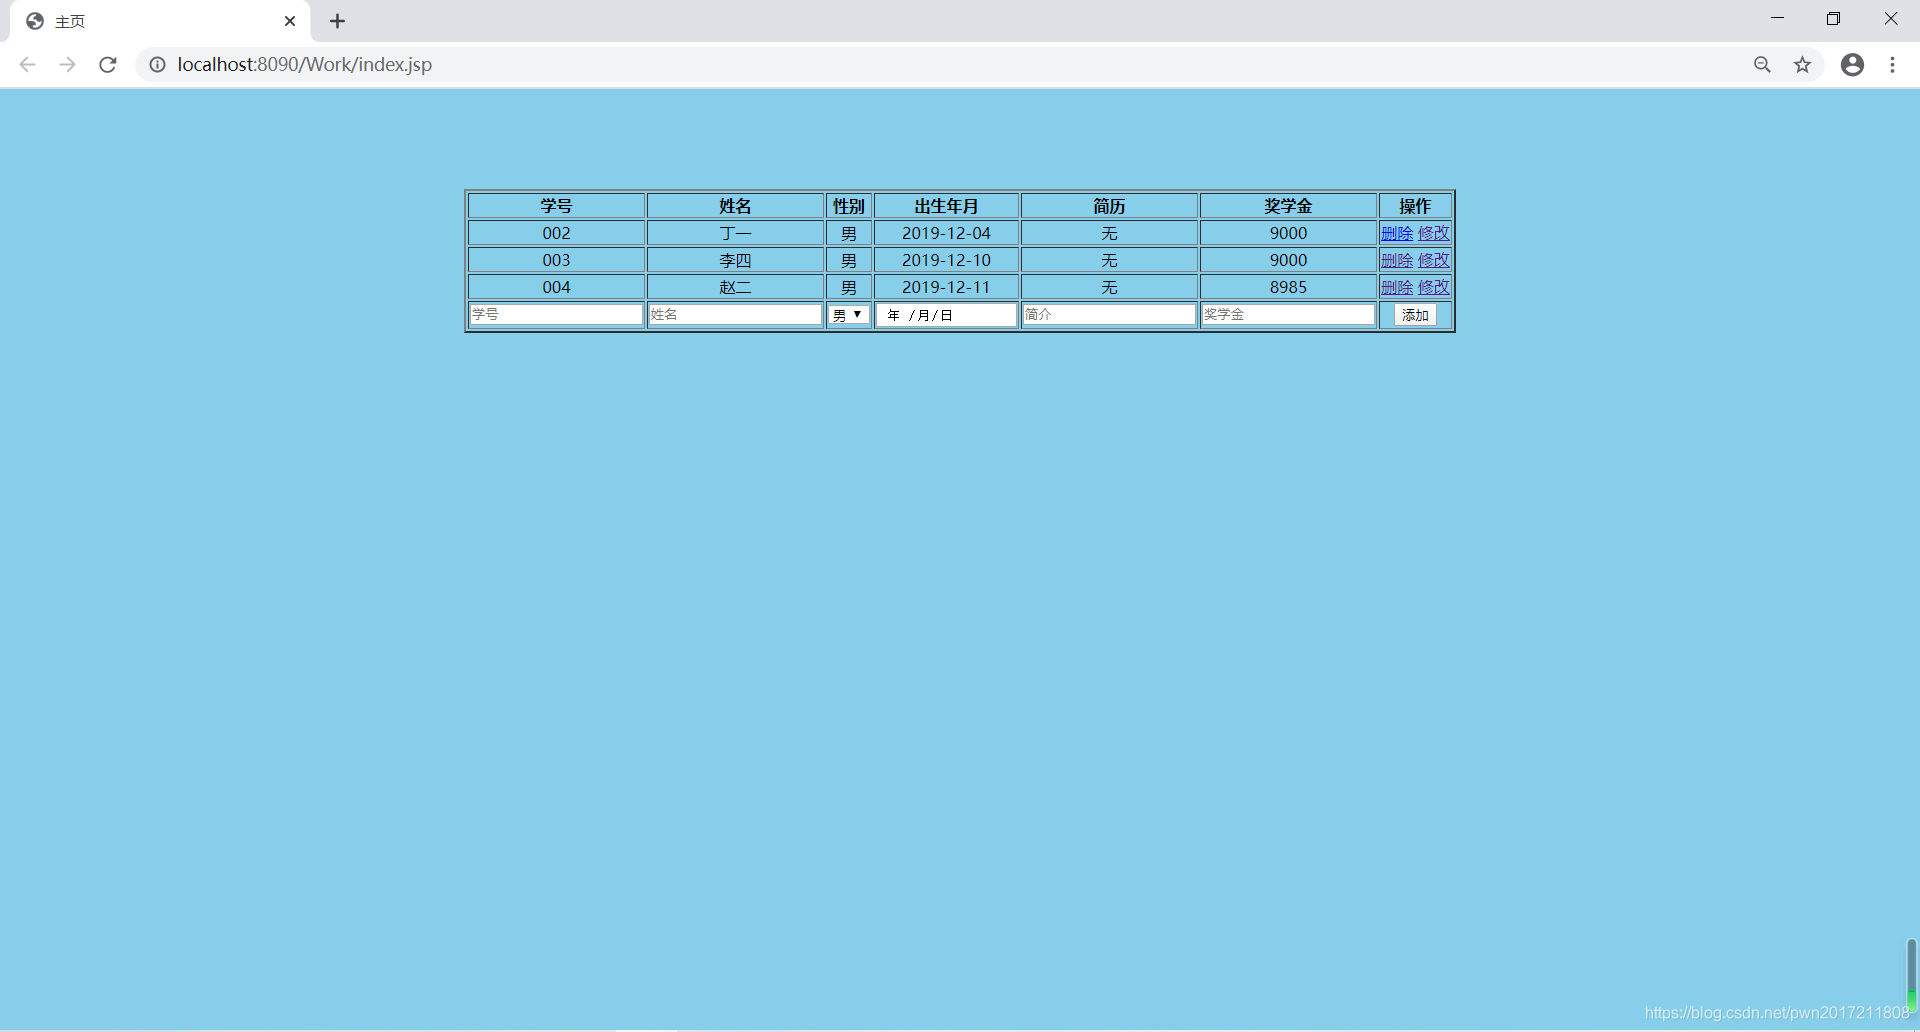This screenshot has height=1032, width=1920.
Task: Delete student 004 via 删除 link
Action: (1397, 287)
